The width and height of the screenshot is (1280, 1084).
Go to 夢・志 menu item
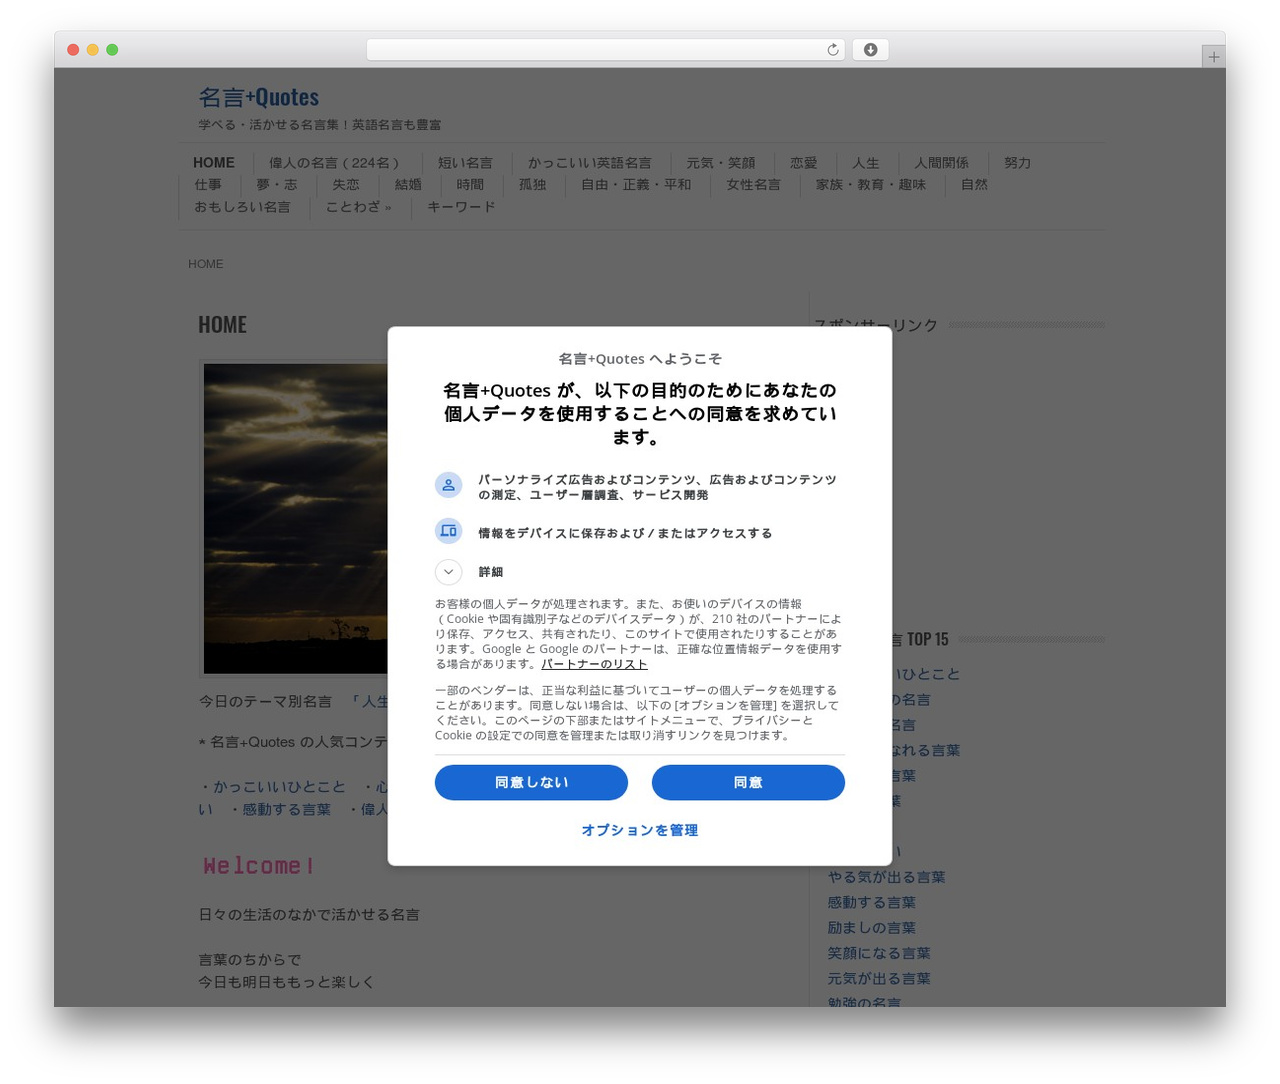277,185
